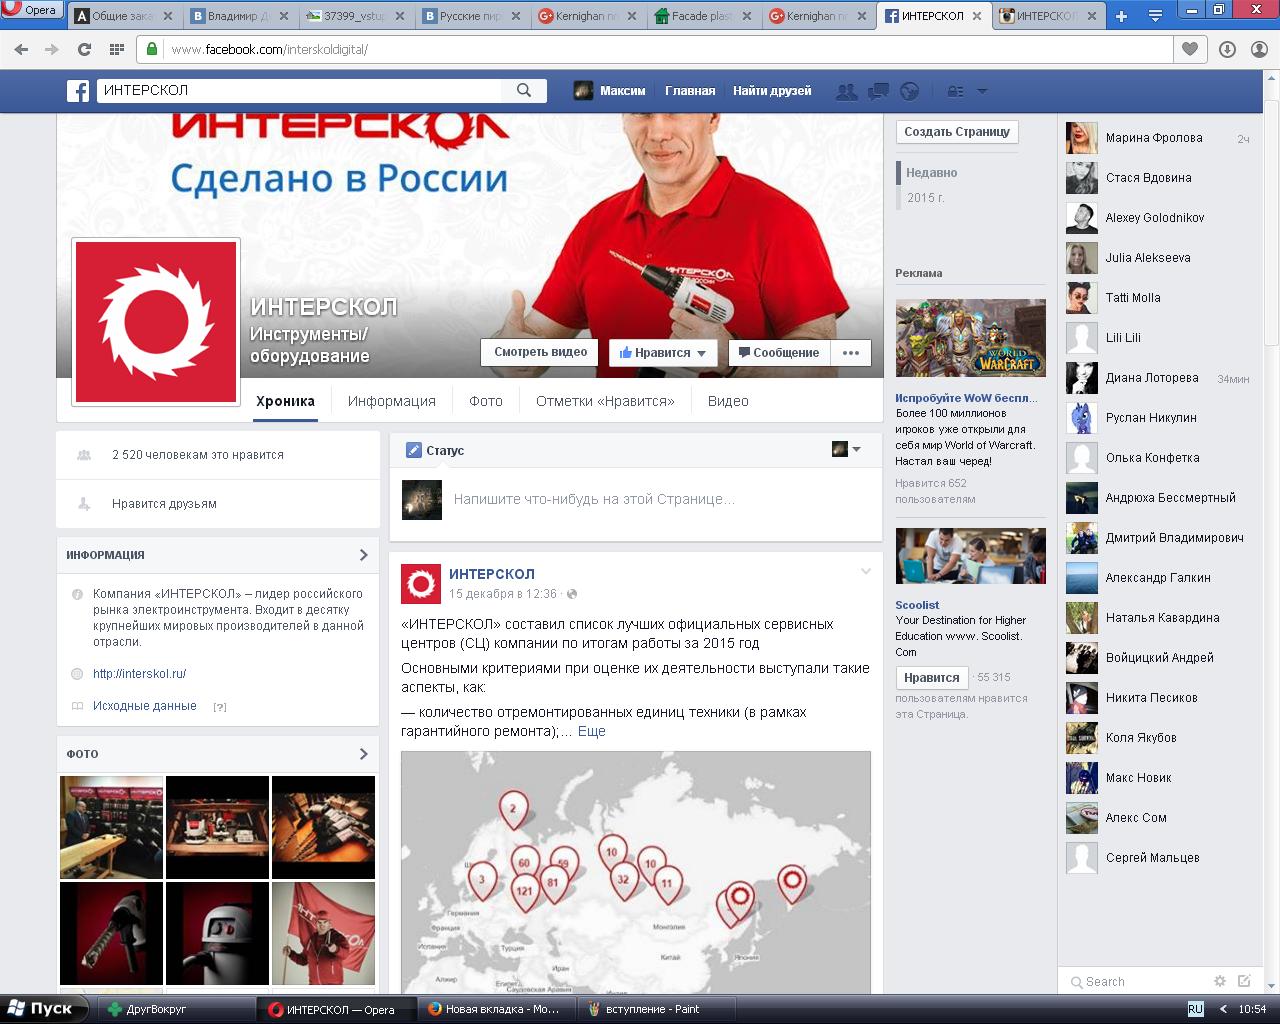Open the Фото tab
Screen dimensions: 1280x1024
[x=486, y=401]
